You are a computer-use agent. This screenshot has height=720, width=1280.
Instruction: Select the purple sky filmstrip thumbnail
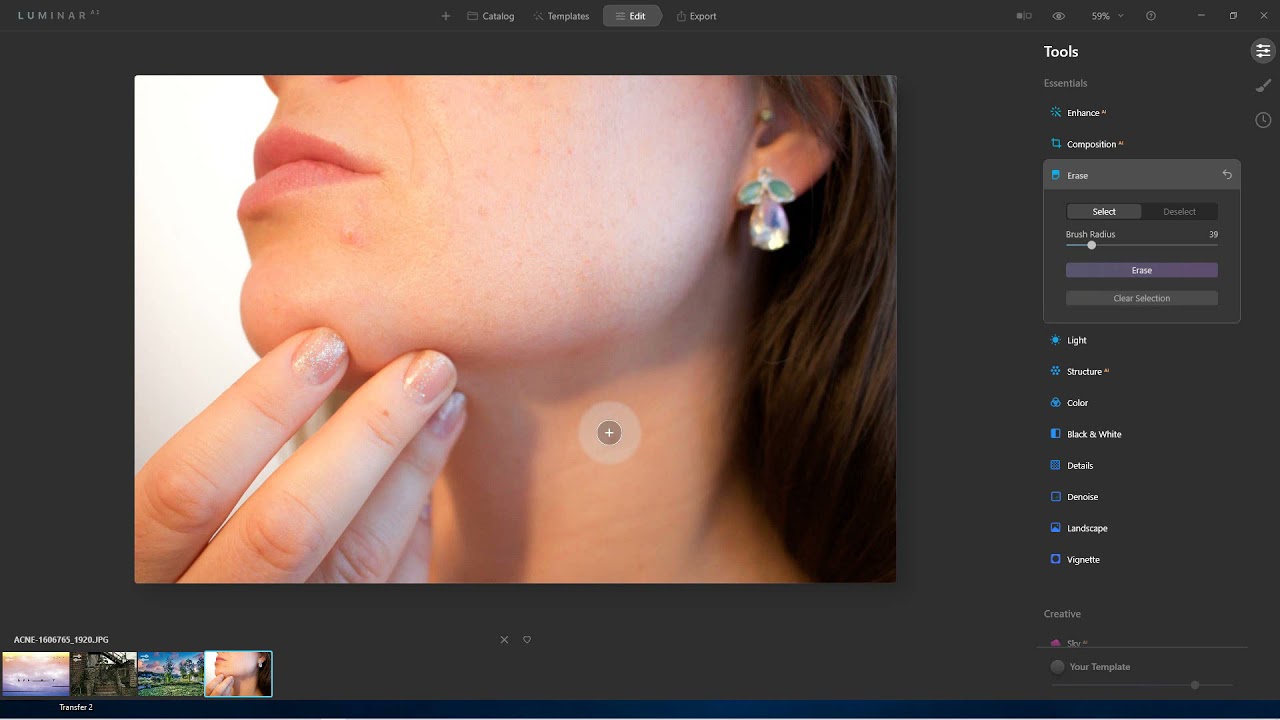pos(36,674)
